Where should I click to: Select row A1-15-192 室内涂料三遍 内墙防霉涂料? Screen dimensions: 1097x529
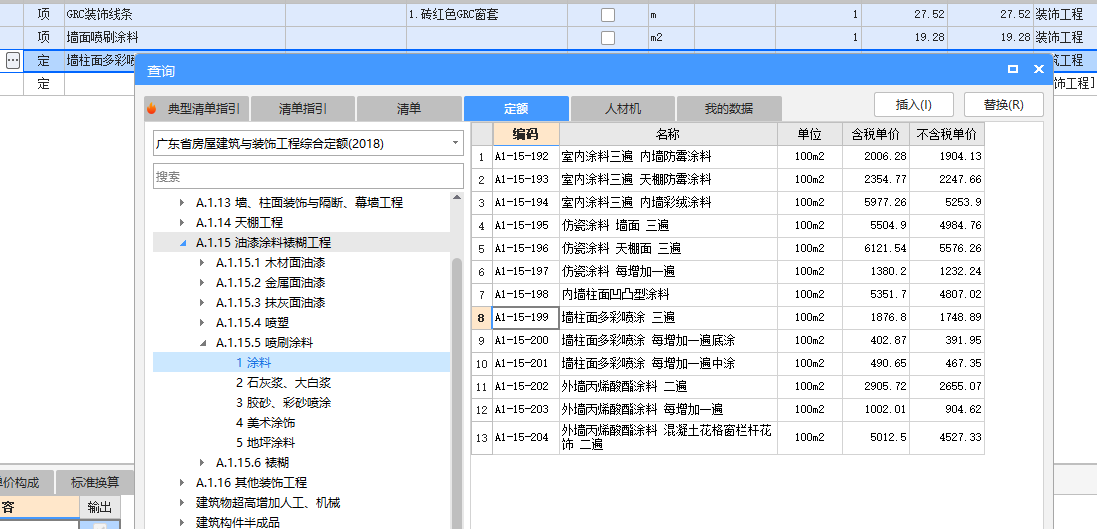tap(728, 157)
